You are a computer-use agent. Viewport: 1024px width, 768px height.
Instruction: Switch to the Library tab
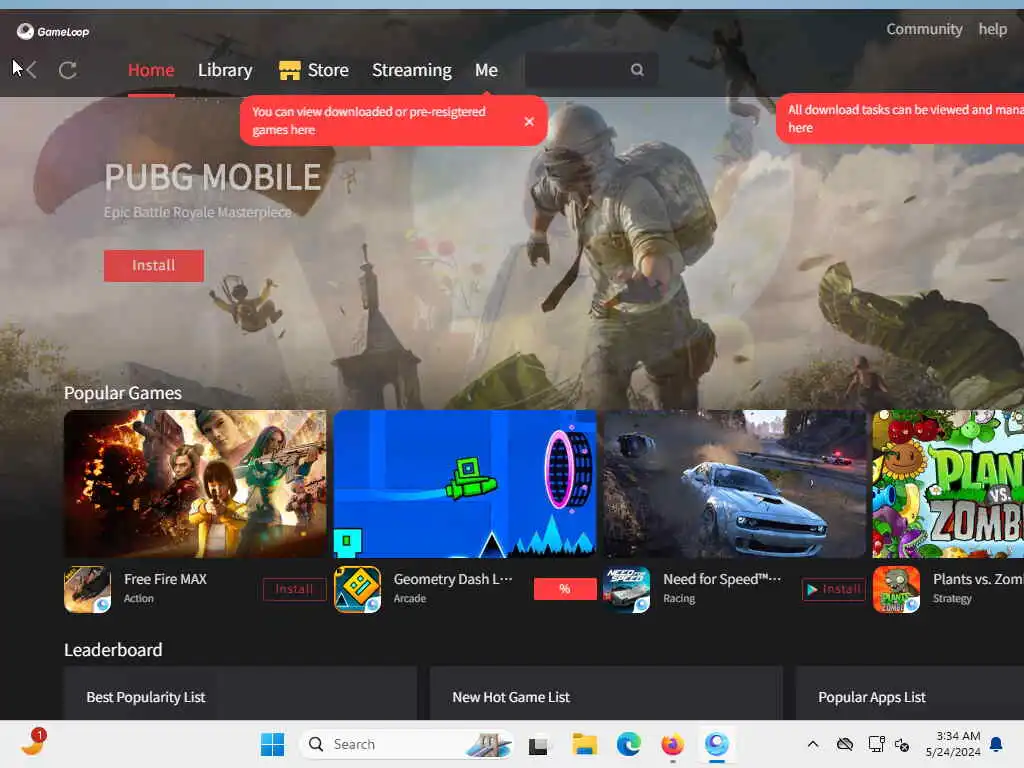[225, 70]
